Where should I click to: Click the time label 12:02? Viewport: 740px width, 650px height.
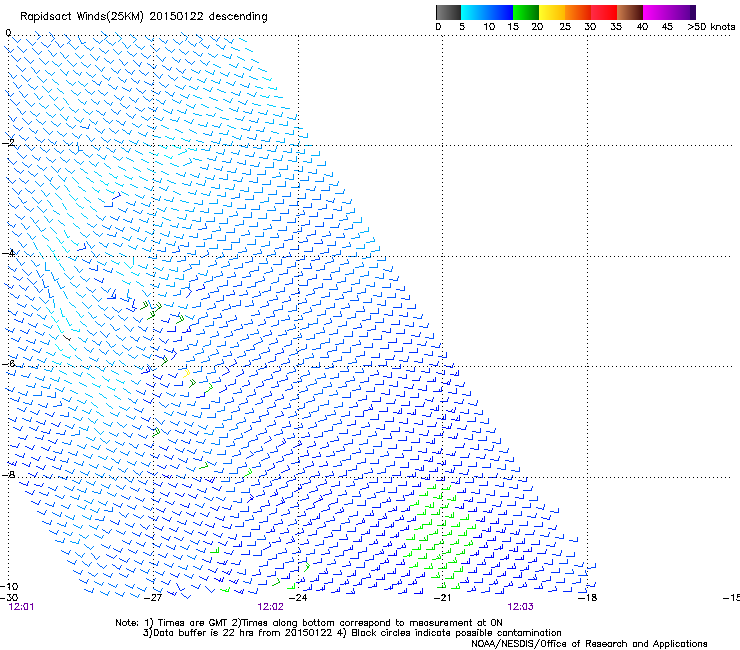coord(270,607)
